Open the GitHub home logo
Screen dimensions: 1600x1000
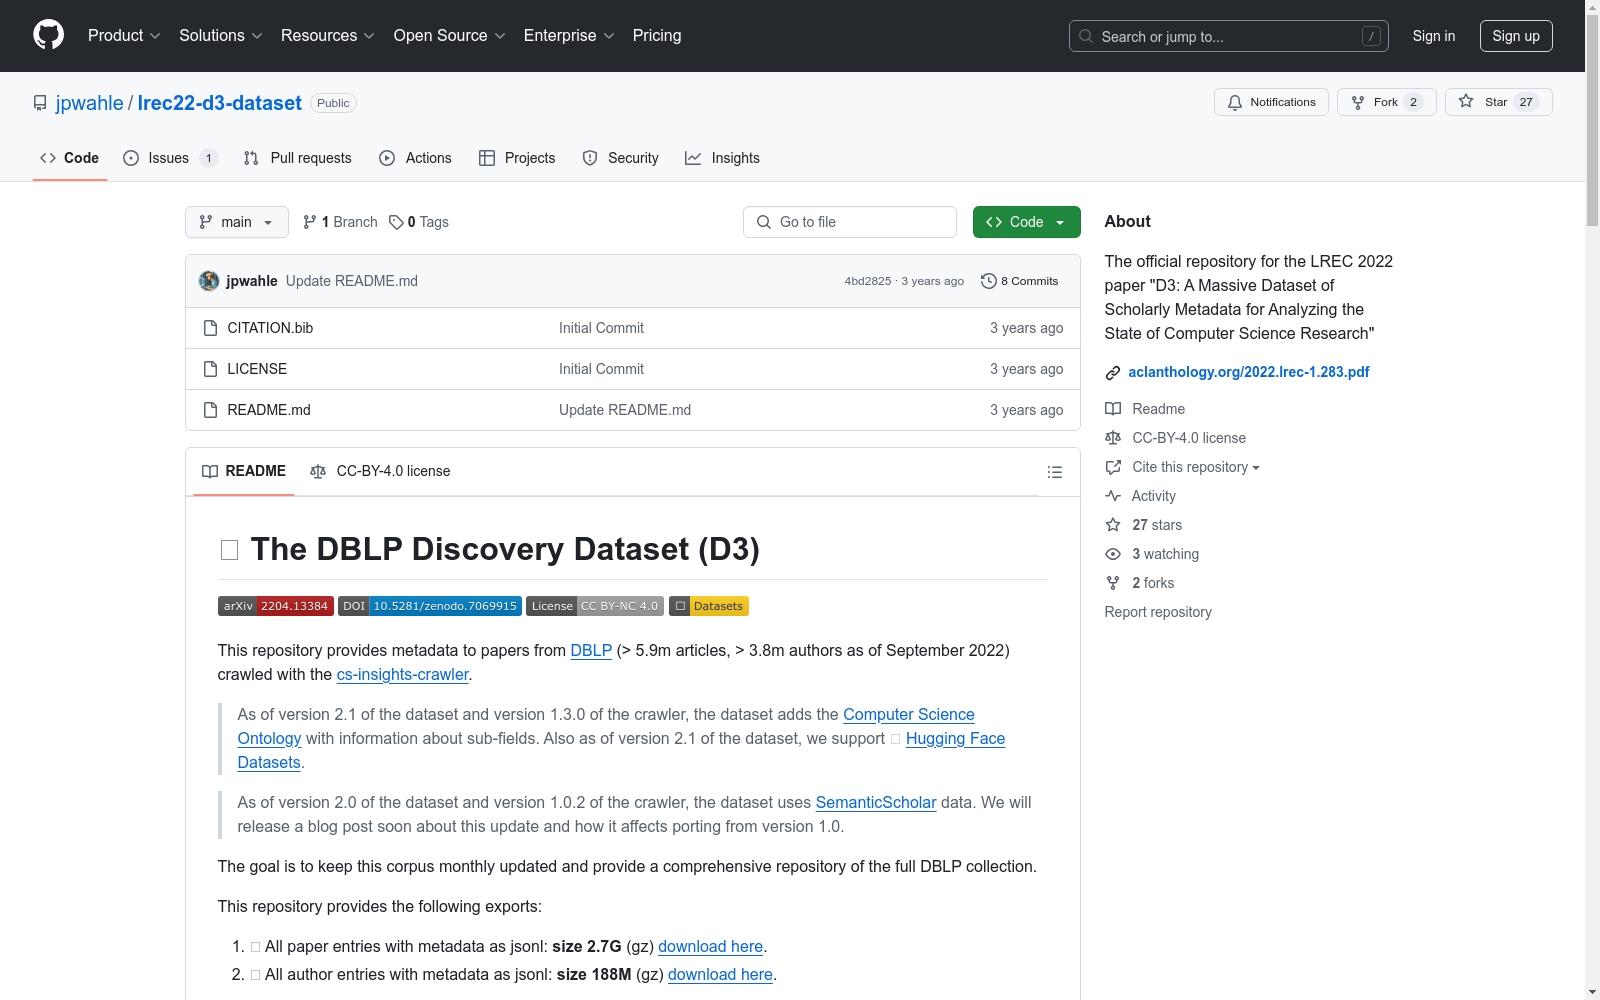(x=48, y=35)
